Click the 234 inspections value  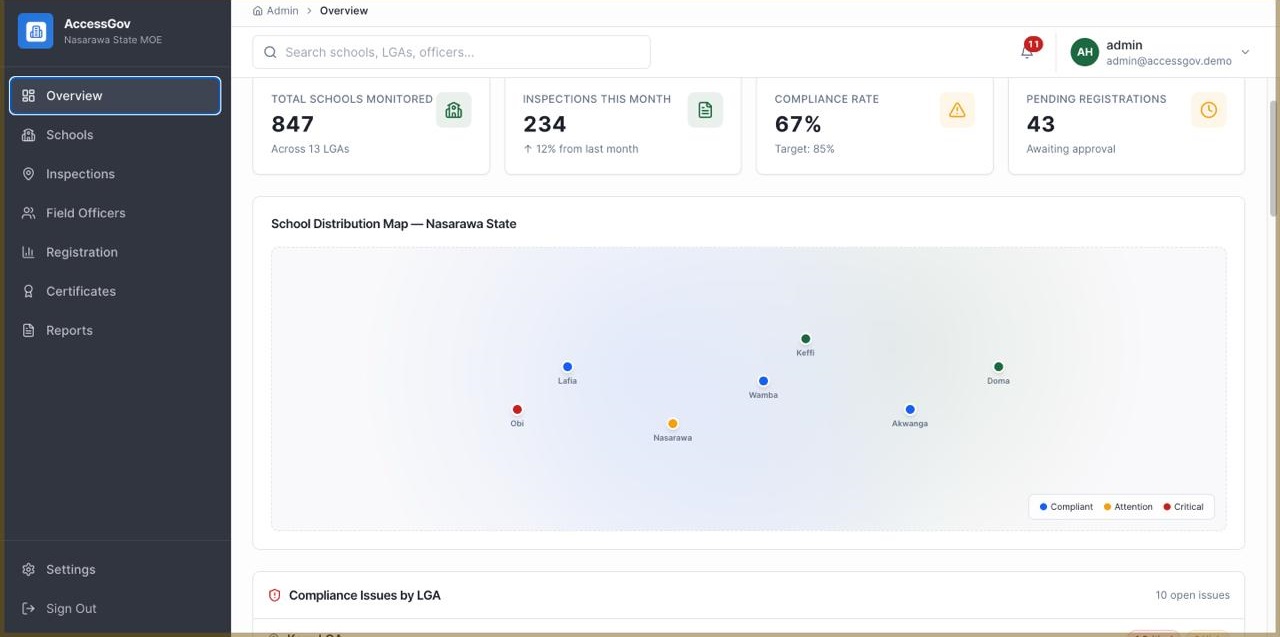[545, 124]
